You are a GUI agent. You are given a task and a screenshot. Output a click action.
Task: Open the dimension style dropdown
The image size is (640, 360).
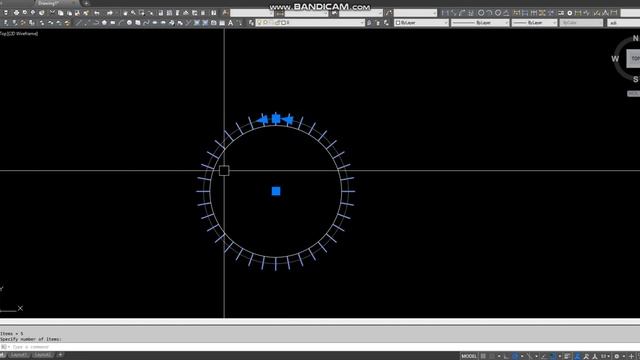(307, 13)
